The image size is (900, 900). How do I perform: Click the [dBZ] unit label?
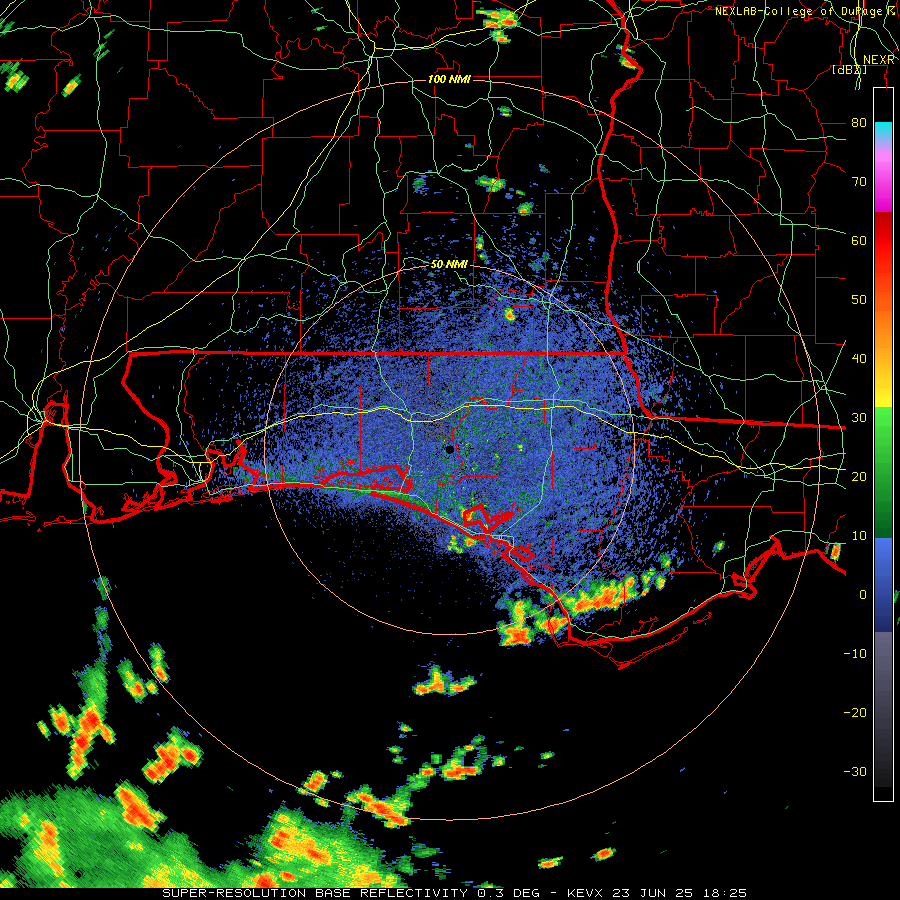[x=849, y=70]
